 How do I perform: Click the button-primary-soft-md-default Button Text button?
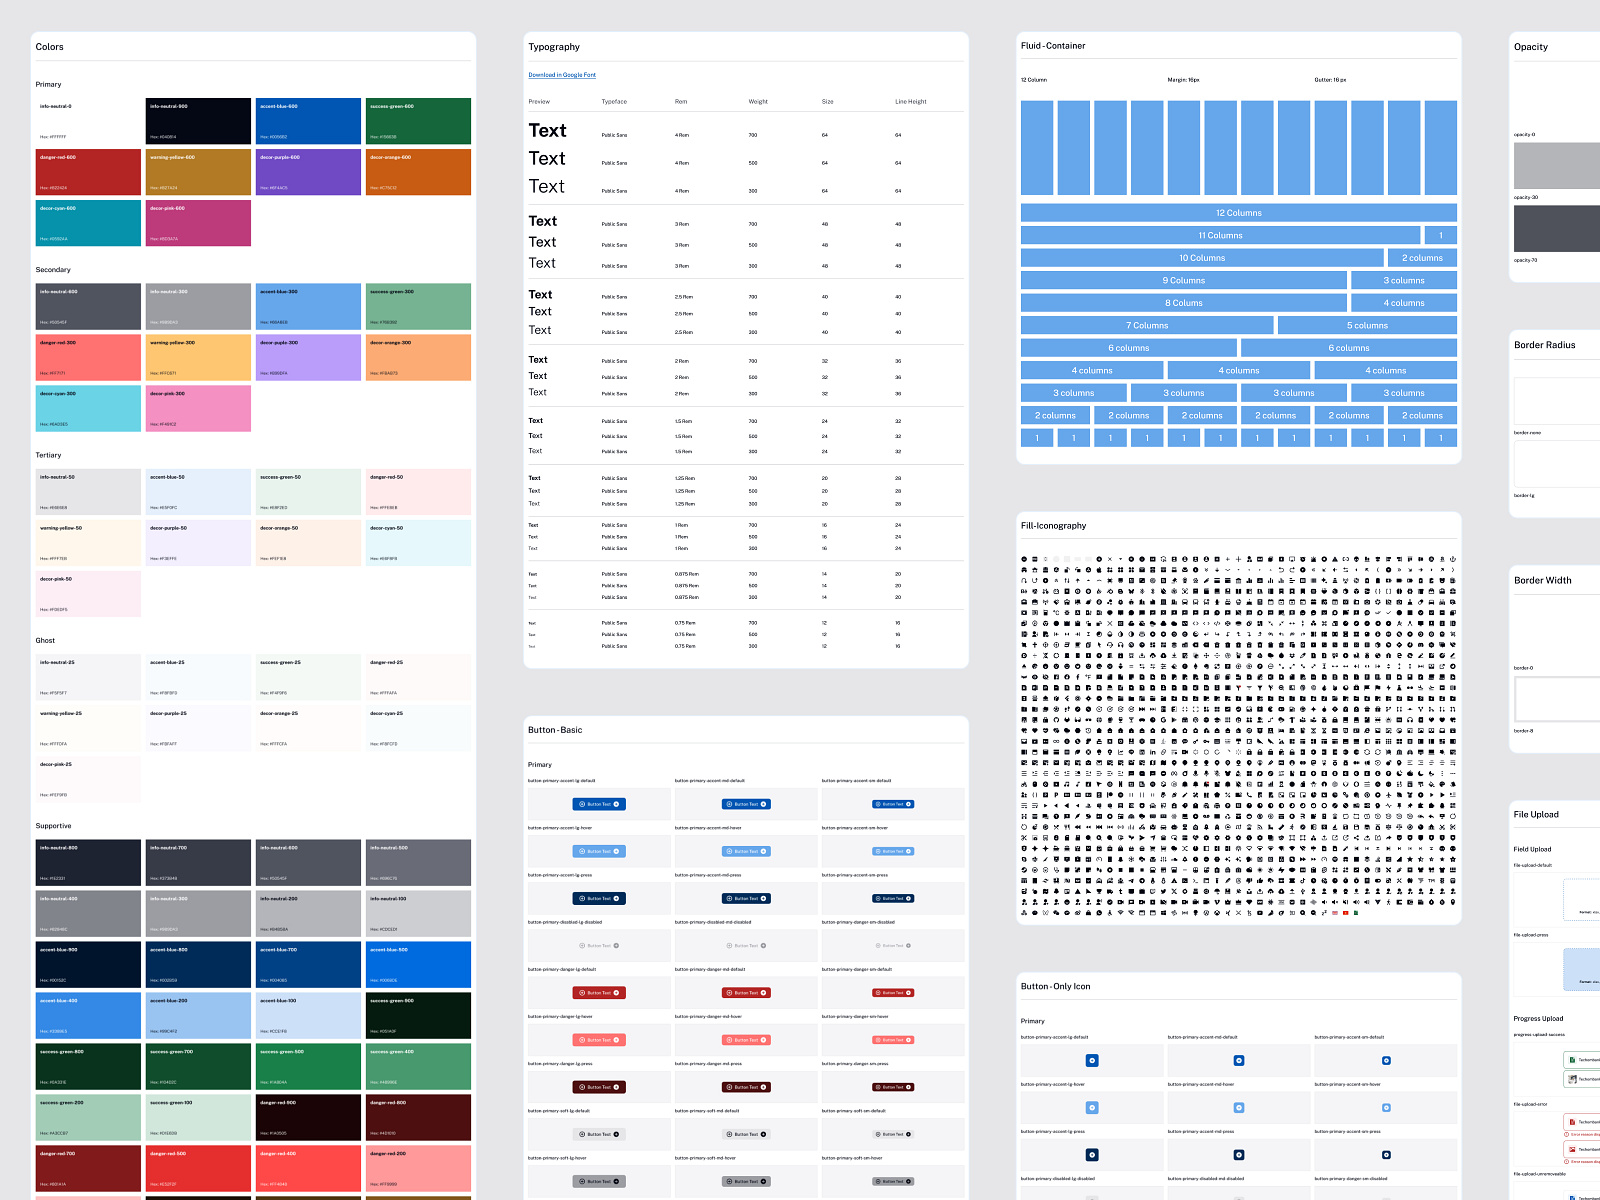[x=746, y=1134]
